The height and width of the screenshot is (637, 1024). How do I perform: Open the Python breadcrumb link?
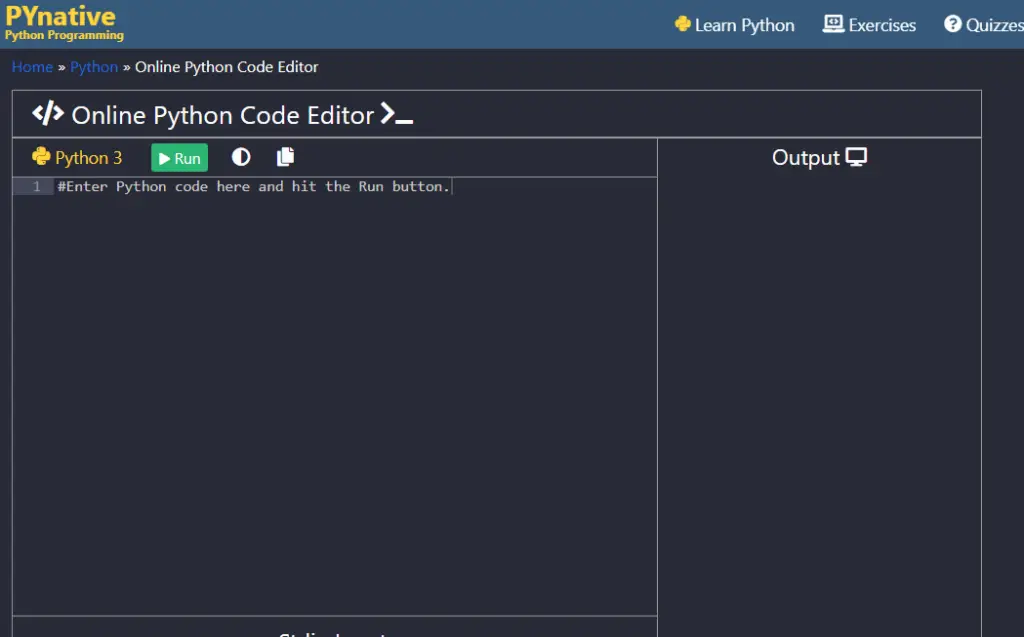pyautogui.click(x=94, y=67)
